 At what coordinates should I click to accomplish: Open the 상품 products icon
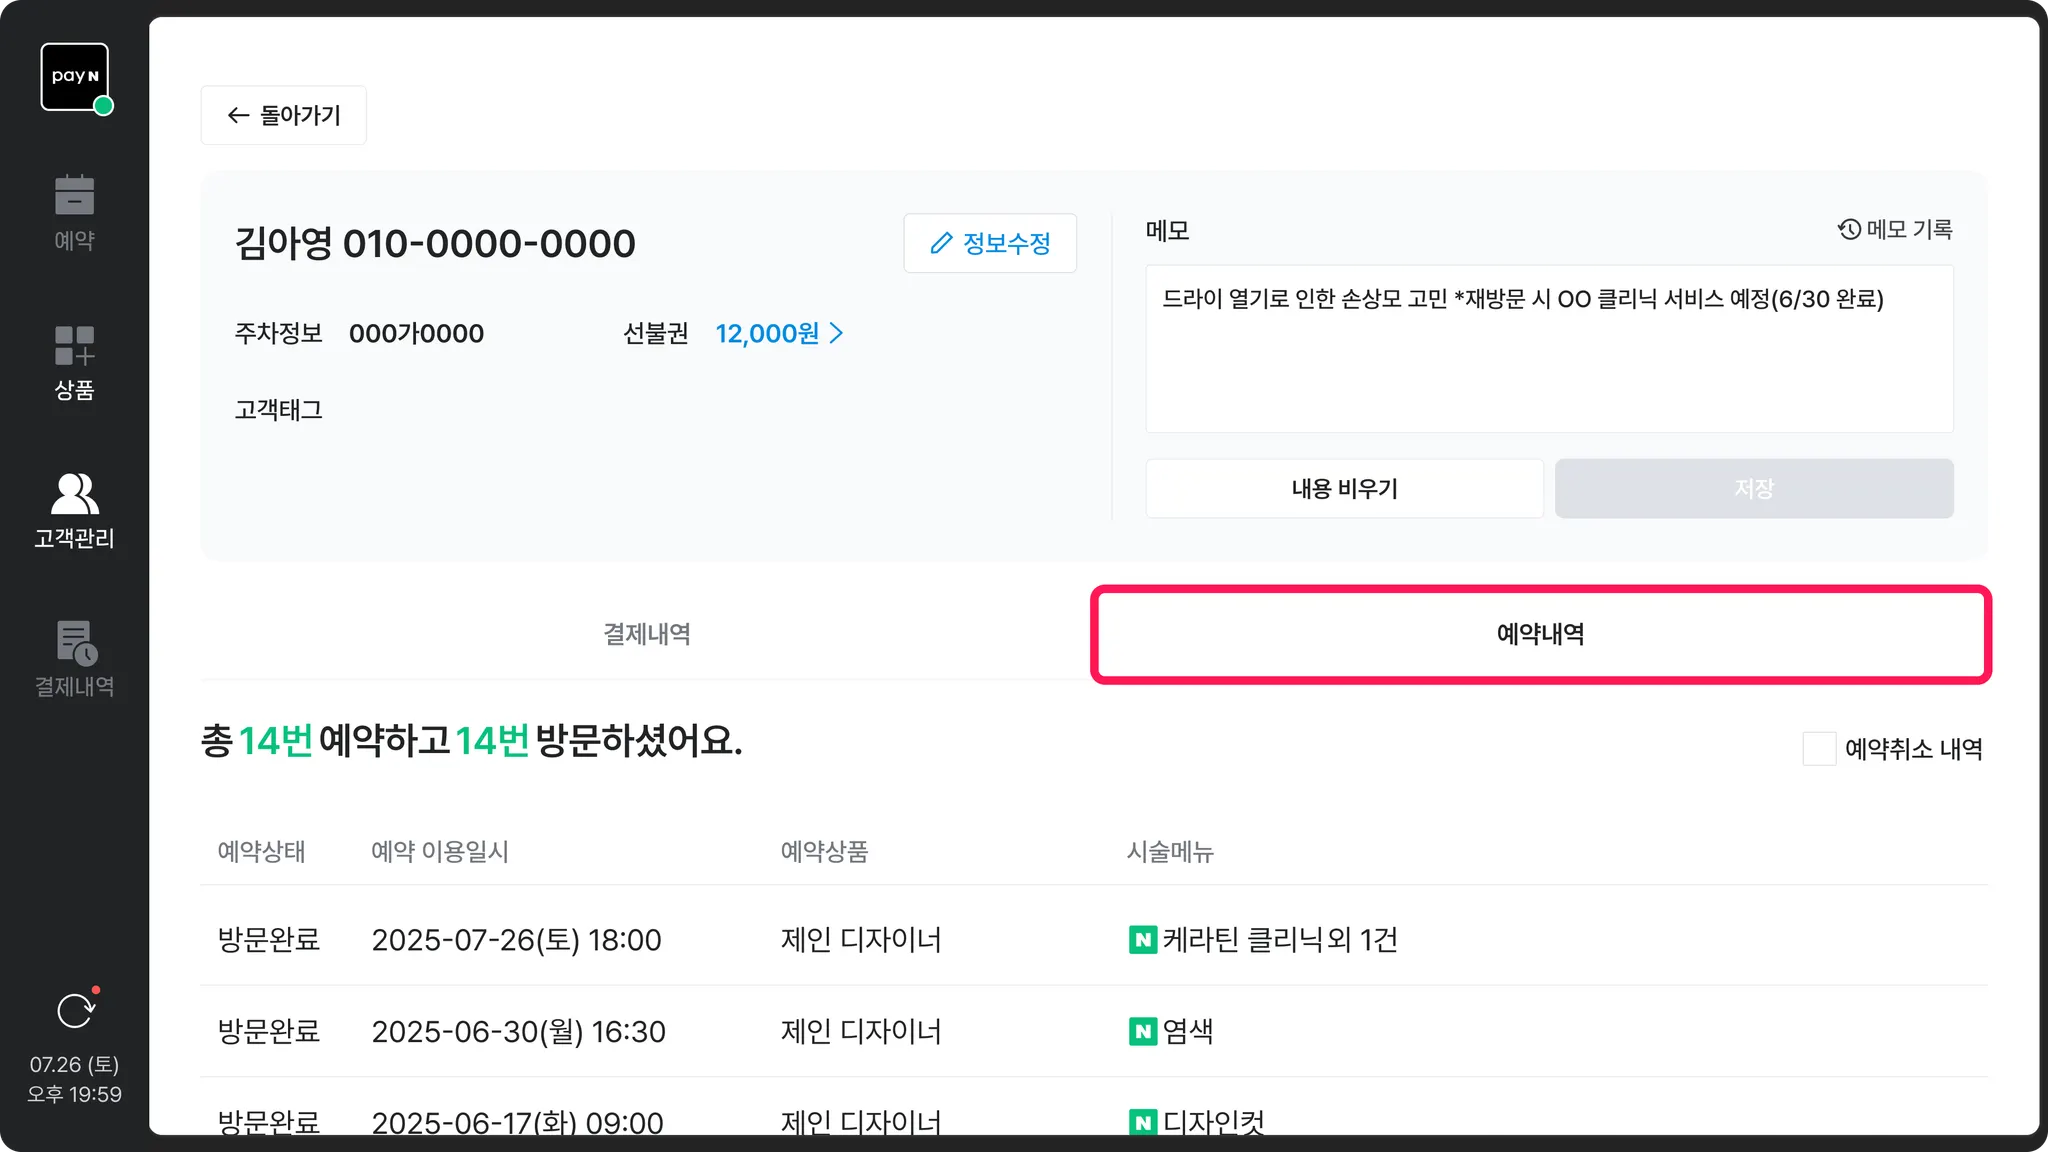click(74, 346)
